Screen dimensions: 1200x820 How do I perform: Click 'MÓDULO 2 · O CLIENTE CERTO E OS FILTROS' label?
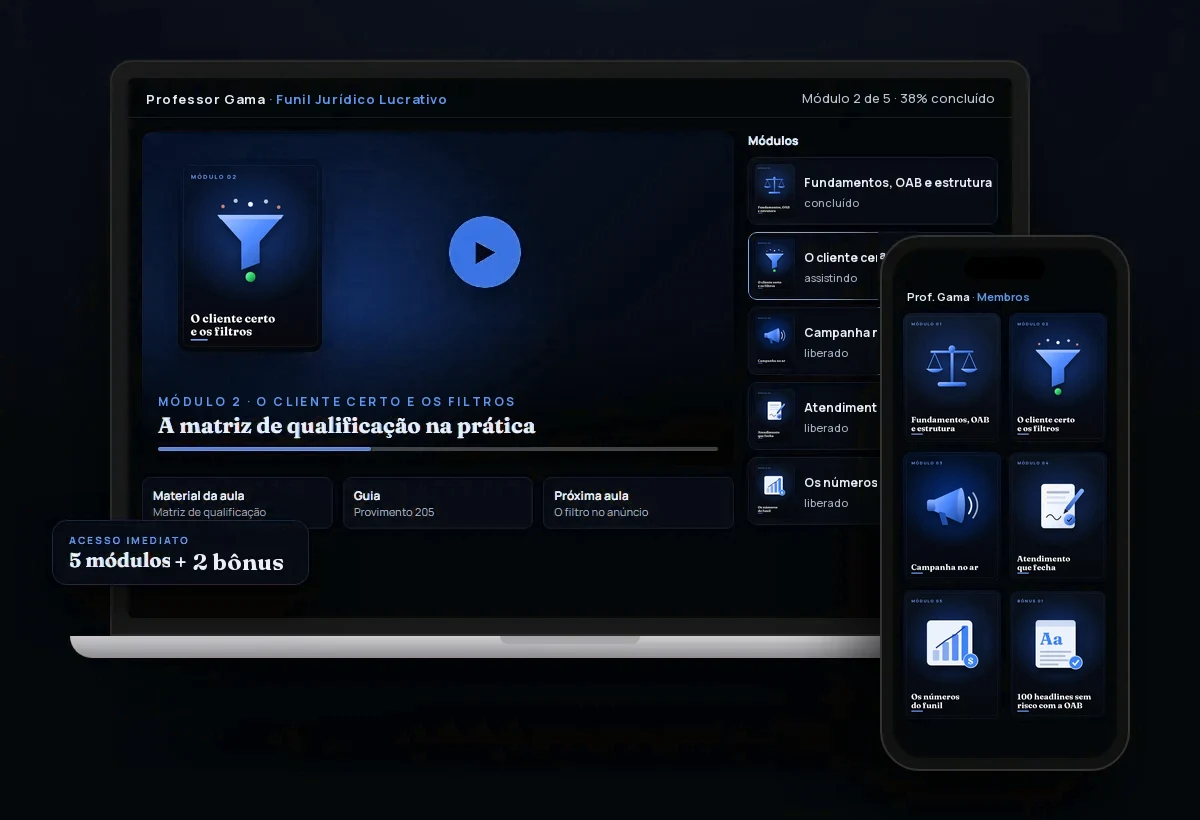(x=337, y=402)
